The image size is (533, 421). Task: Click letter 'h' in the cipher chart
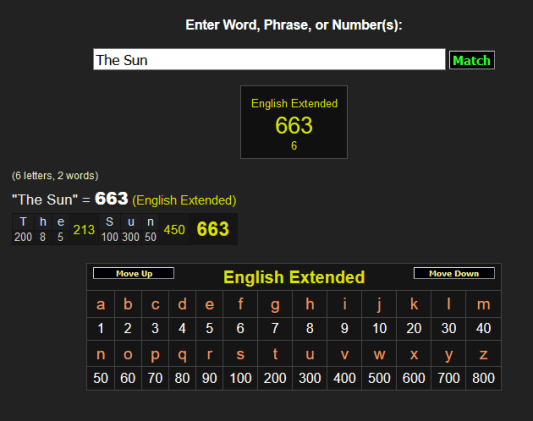(310, 304)
